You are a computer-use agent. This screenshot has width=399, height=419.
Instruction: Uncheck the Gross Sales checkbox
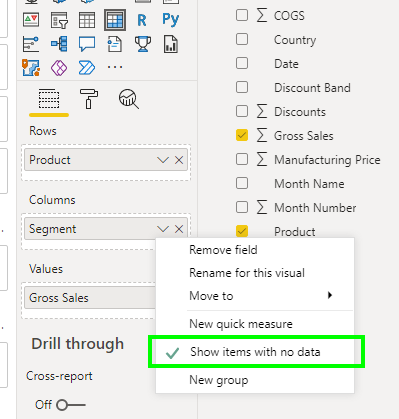pos(242,135)
